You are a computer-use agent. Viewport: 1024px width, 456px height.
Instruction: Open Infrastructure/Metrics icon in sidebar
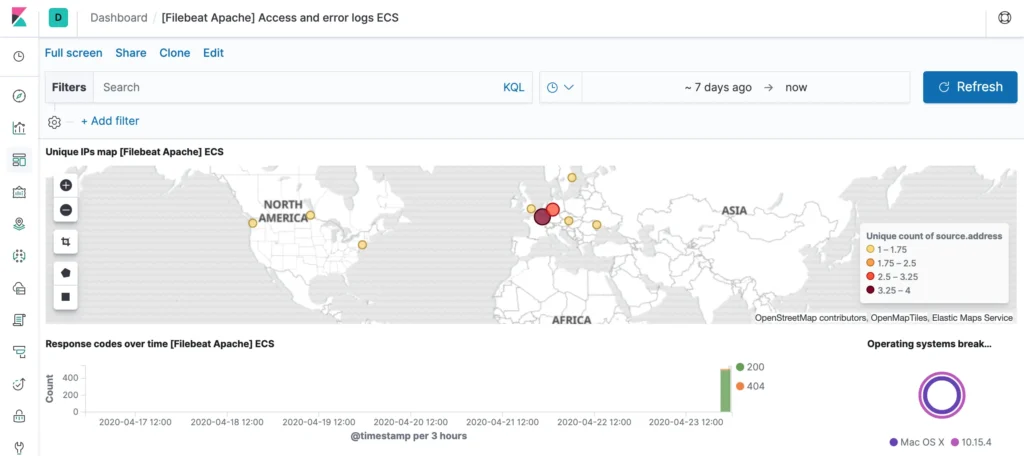tap(19, 288)
